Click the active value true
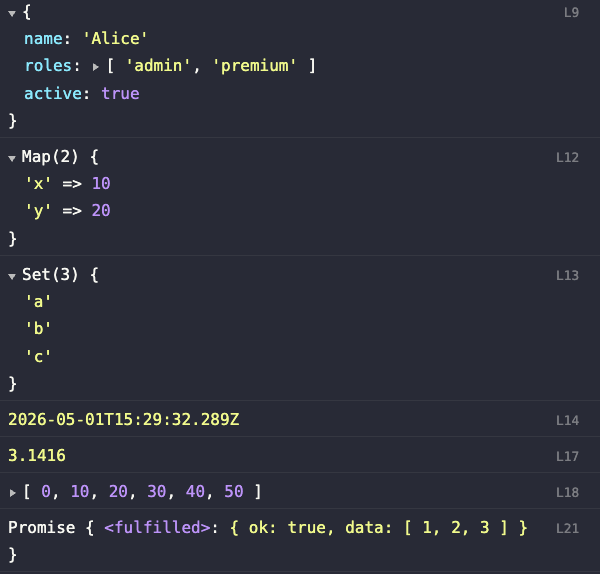 120,94
